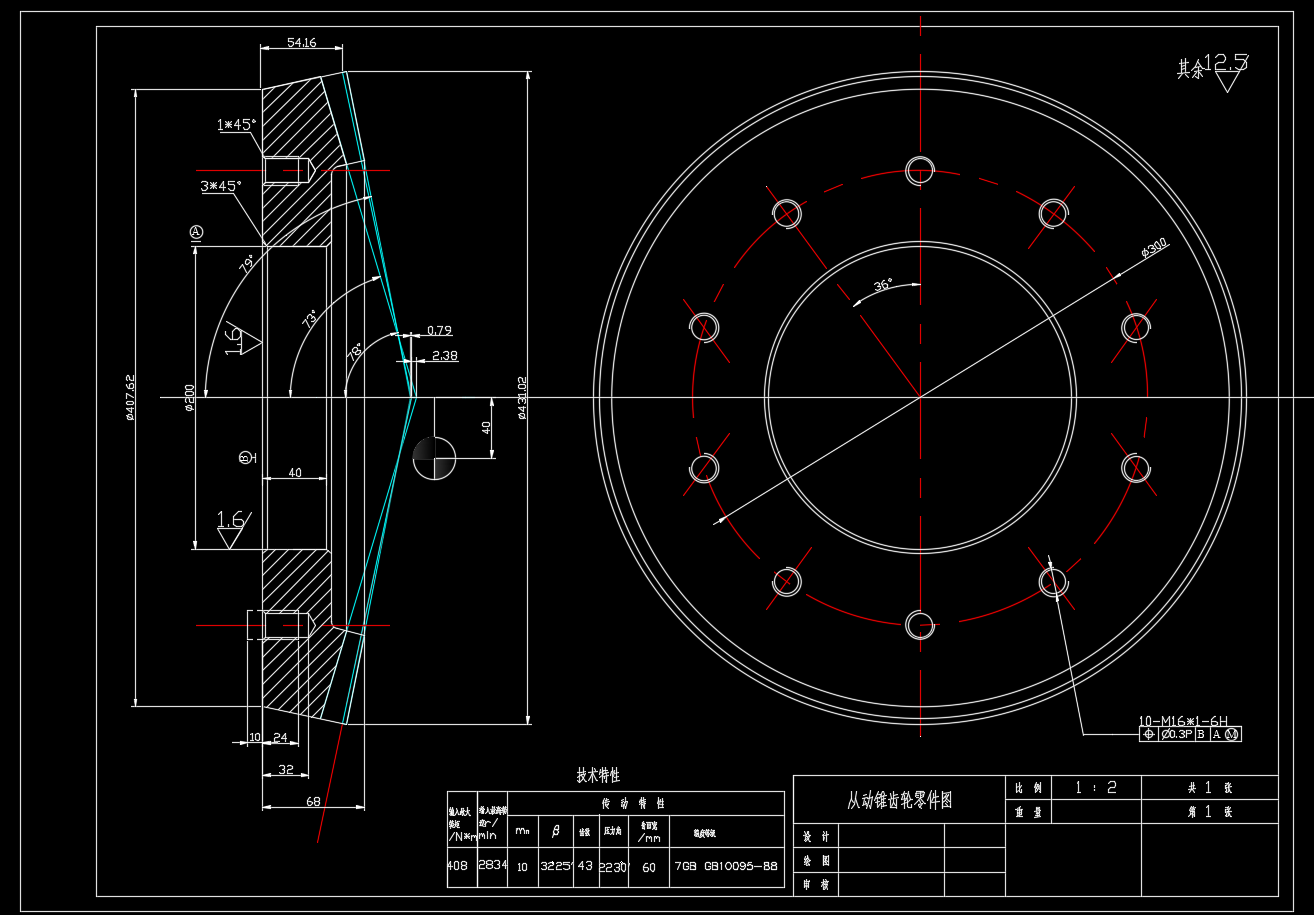This screenshot has width=1314, height=915.
Task: Select the 54.16 width dimension text
Action: tap(301, 42)
